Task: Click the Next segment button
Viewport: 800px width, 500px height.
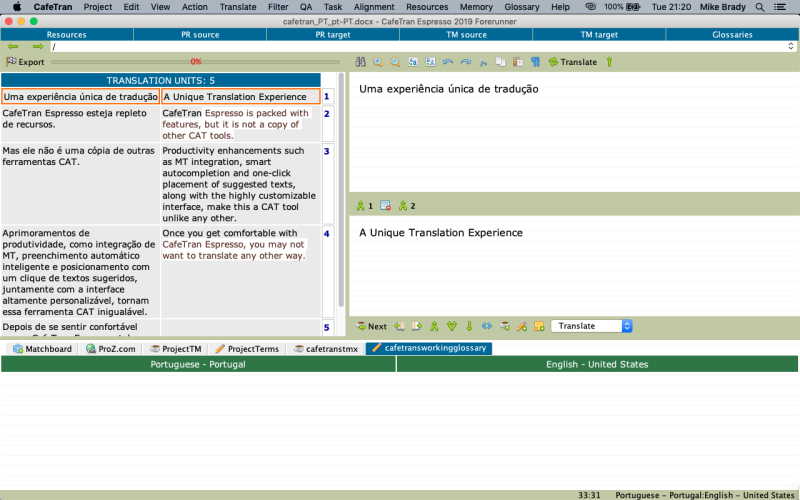Action: click(x=371, y=326)
